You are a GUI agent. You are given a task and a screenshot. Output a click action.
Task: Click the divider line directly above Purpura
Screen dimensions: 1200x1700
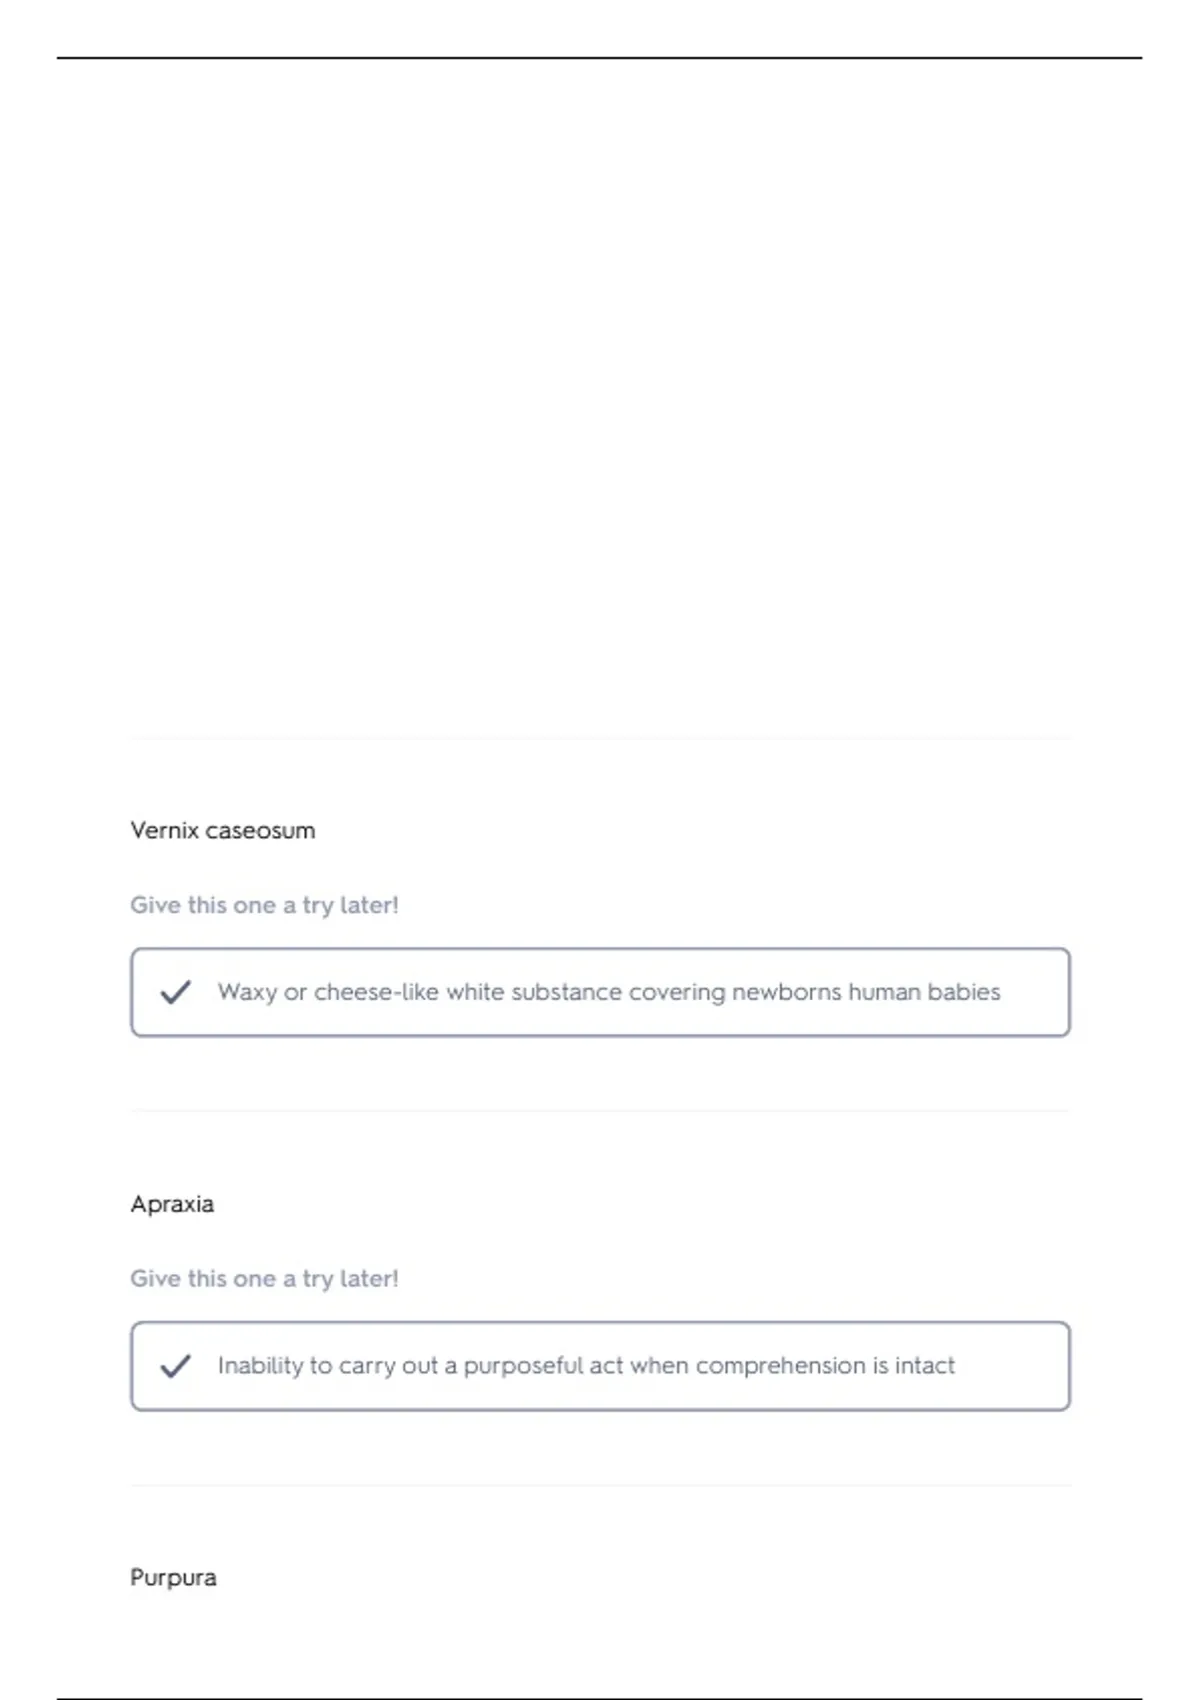click(600, 1486)
